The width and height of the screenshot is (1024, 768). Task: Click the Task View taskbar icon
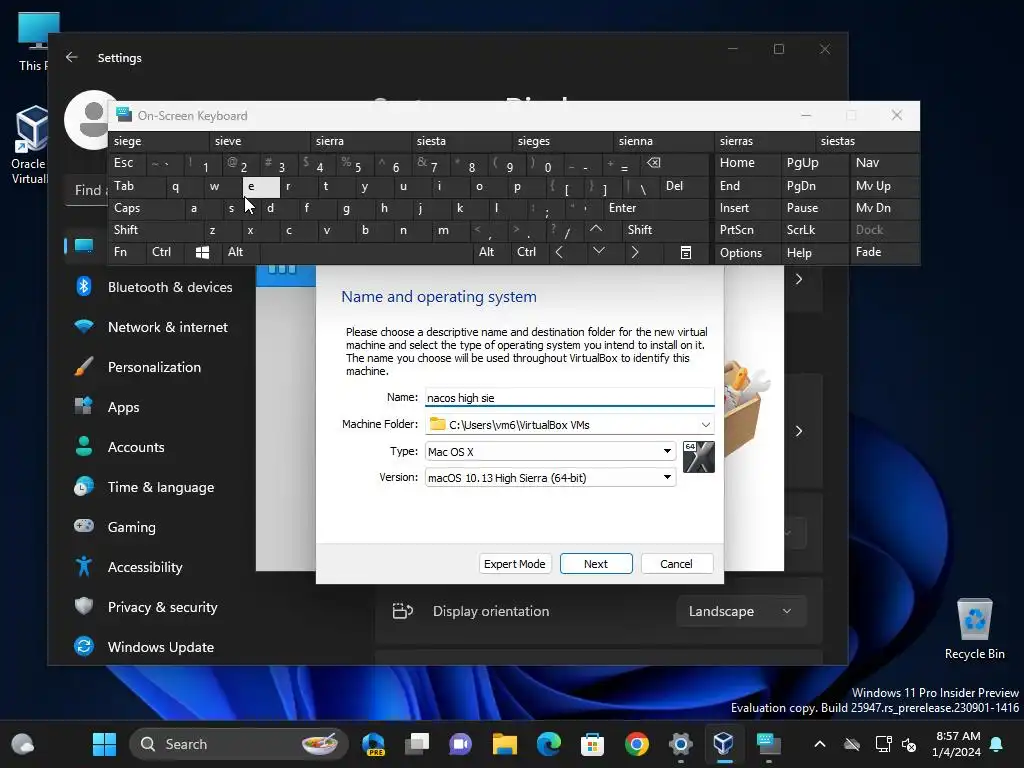point(417,744)
